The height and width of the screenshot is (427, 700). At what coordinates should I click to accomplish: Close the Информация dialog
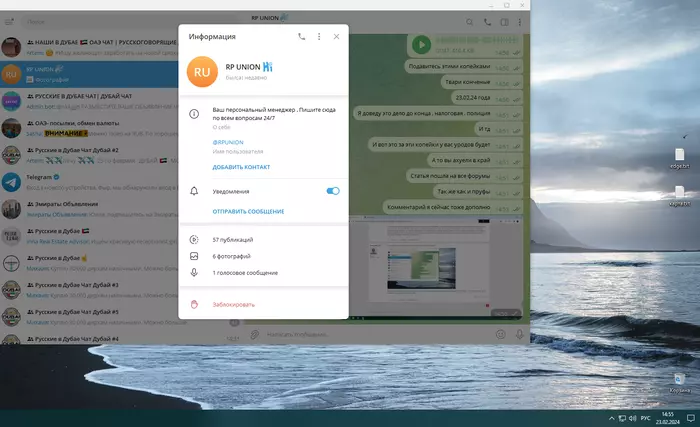click(x=336, y=37)
